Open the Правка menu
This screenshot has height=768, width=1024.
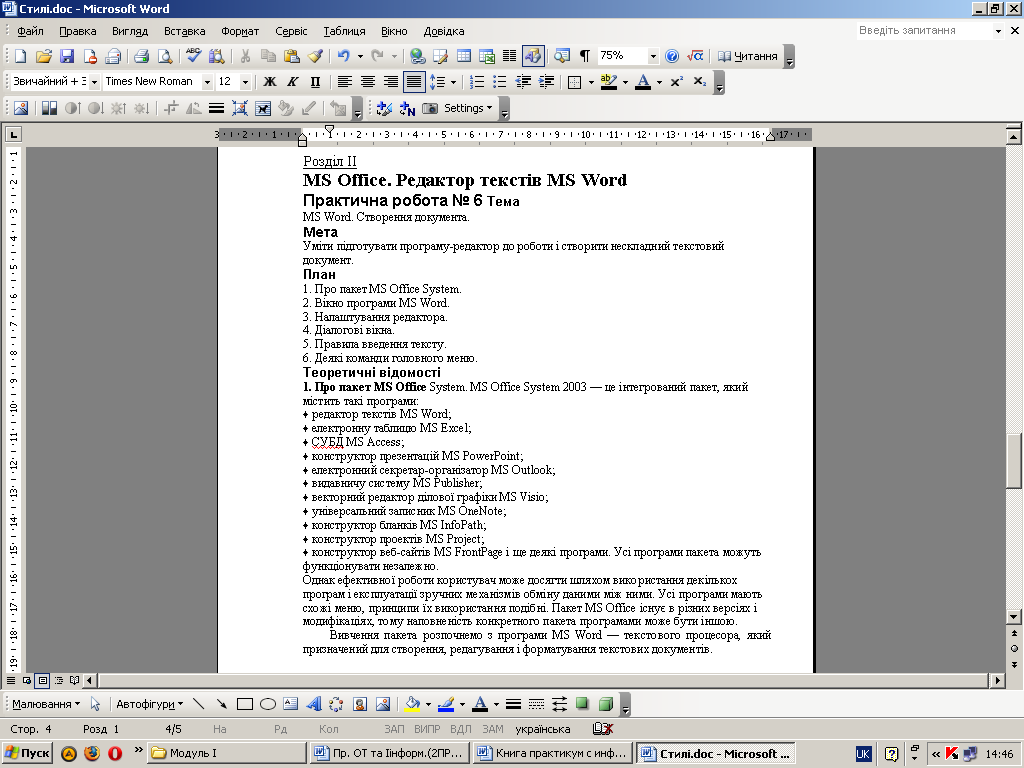click(x=78, y=31)
